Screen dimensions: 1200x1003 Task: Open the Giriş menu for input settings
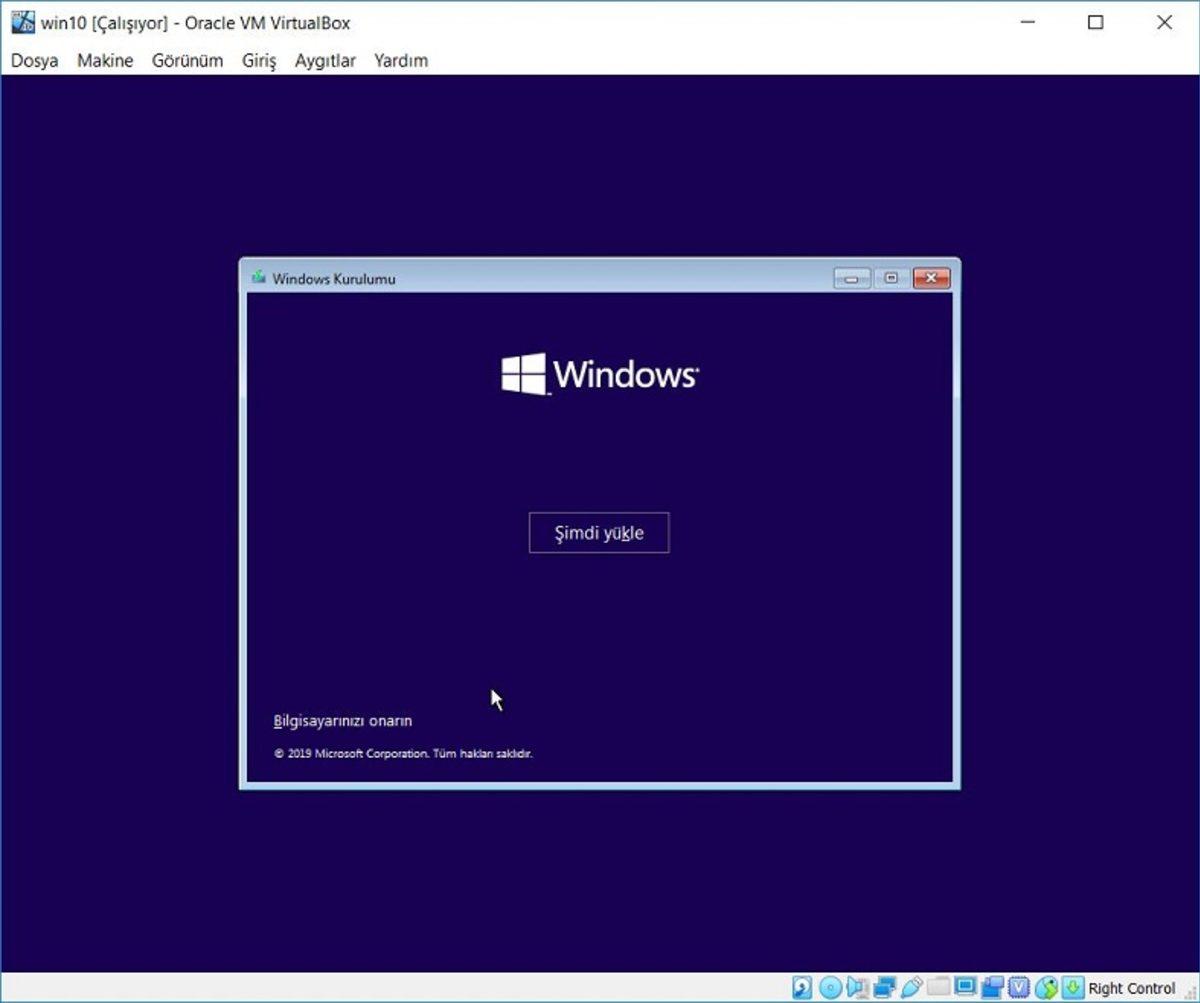[x=258, y=61]
